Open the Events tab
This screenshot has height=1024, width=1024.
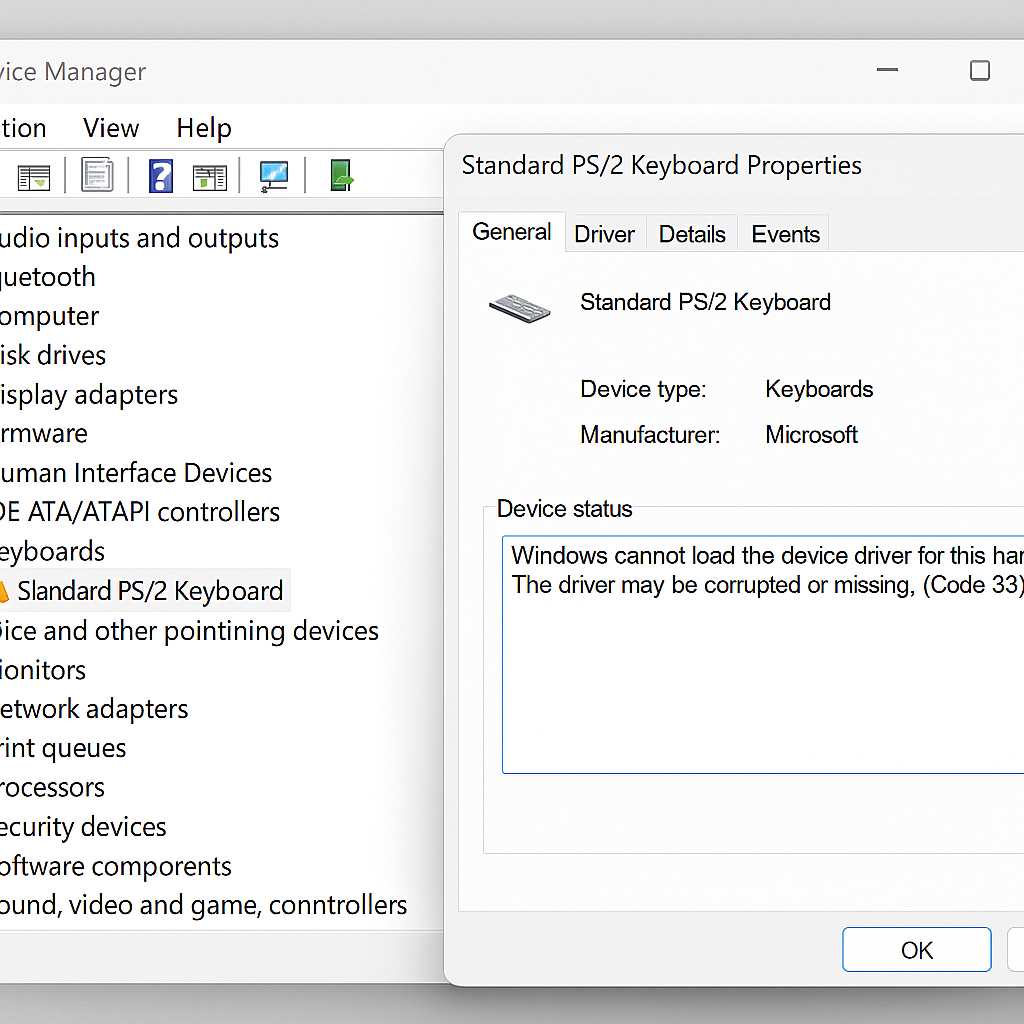[x=786, y=234]
